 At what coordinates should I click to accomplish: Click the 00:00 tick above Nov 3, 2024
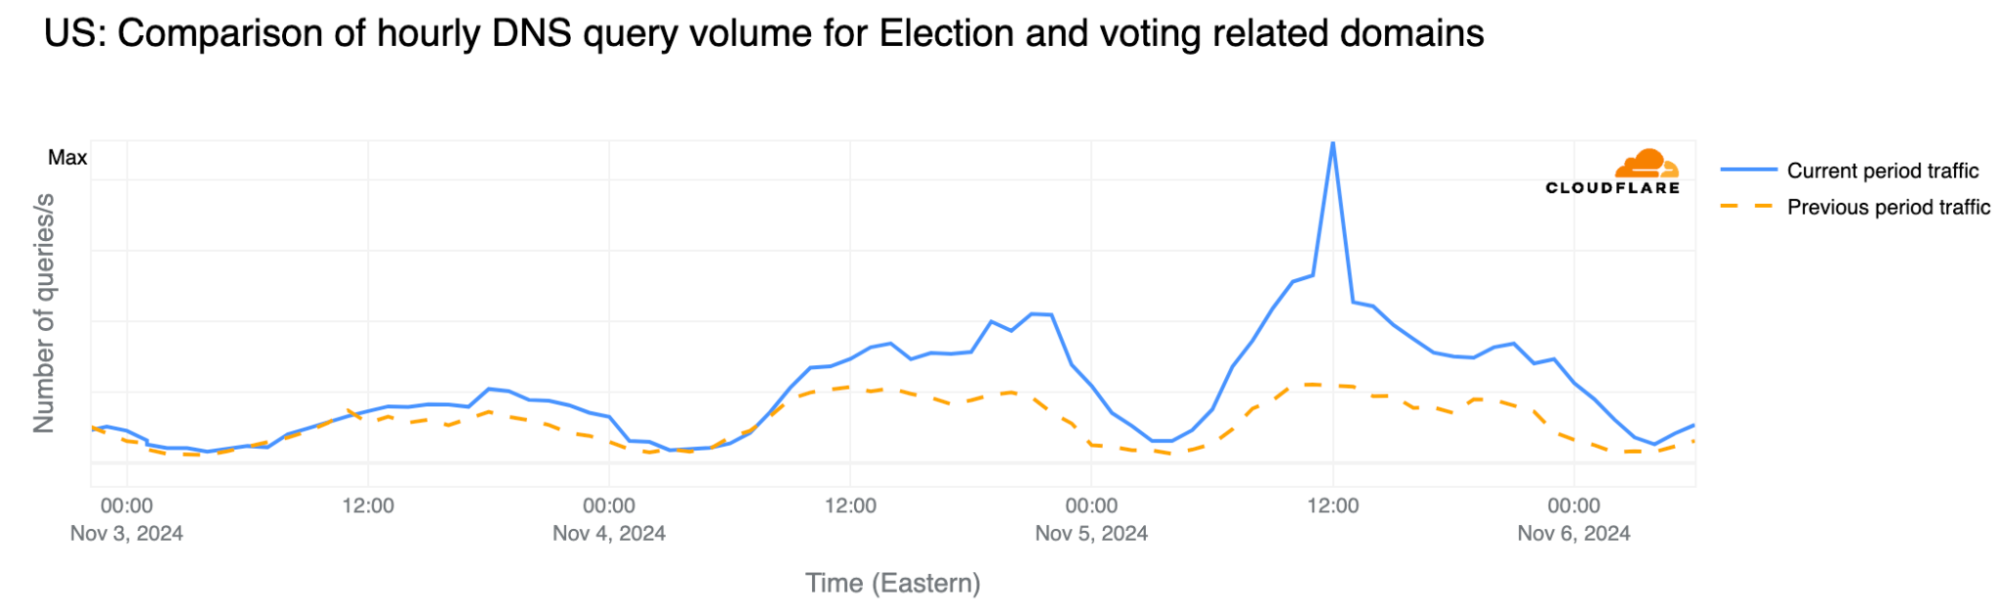click(126, 506)
